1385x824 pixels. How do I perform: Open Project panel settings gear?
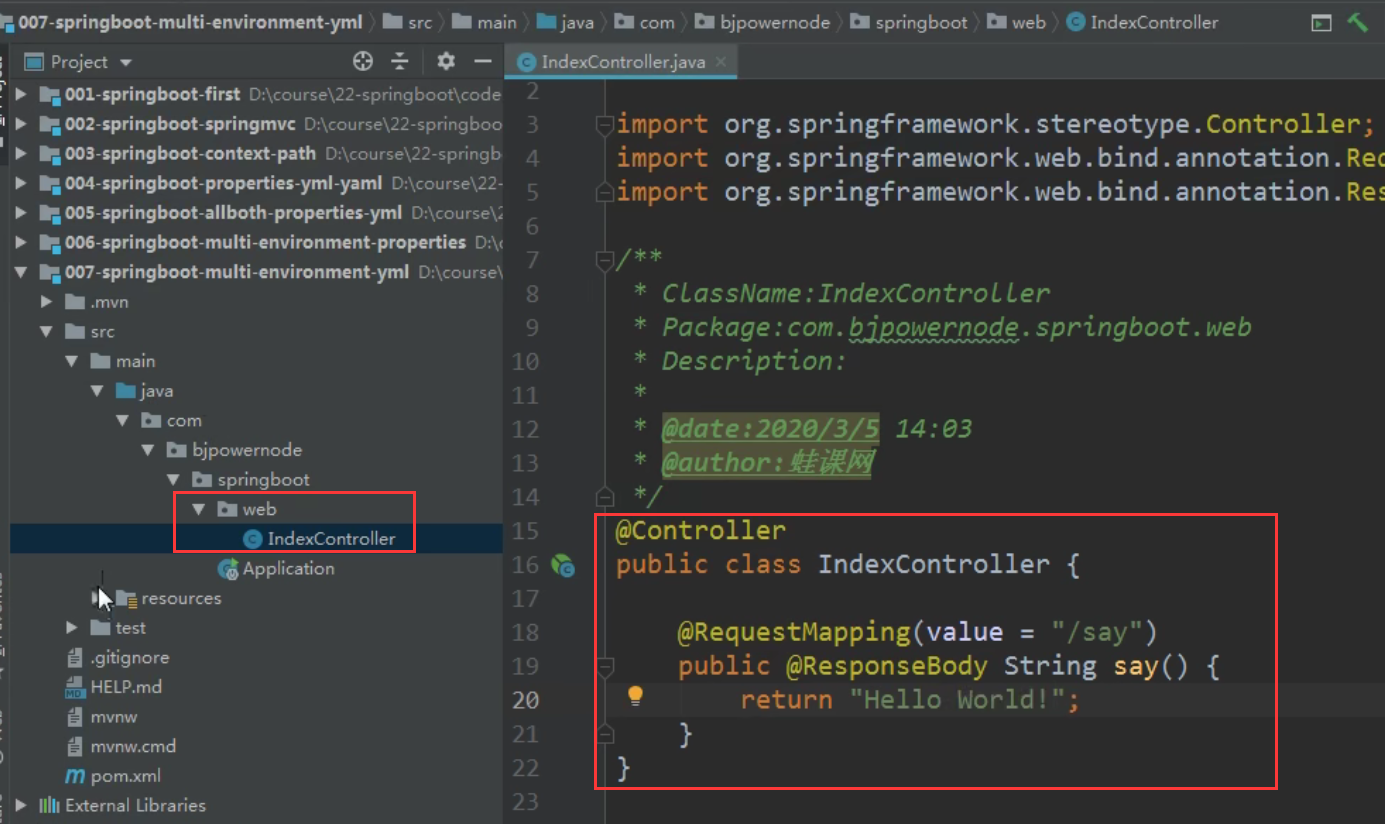(446, 62)
